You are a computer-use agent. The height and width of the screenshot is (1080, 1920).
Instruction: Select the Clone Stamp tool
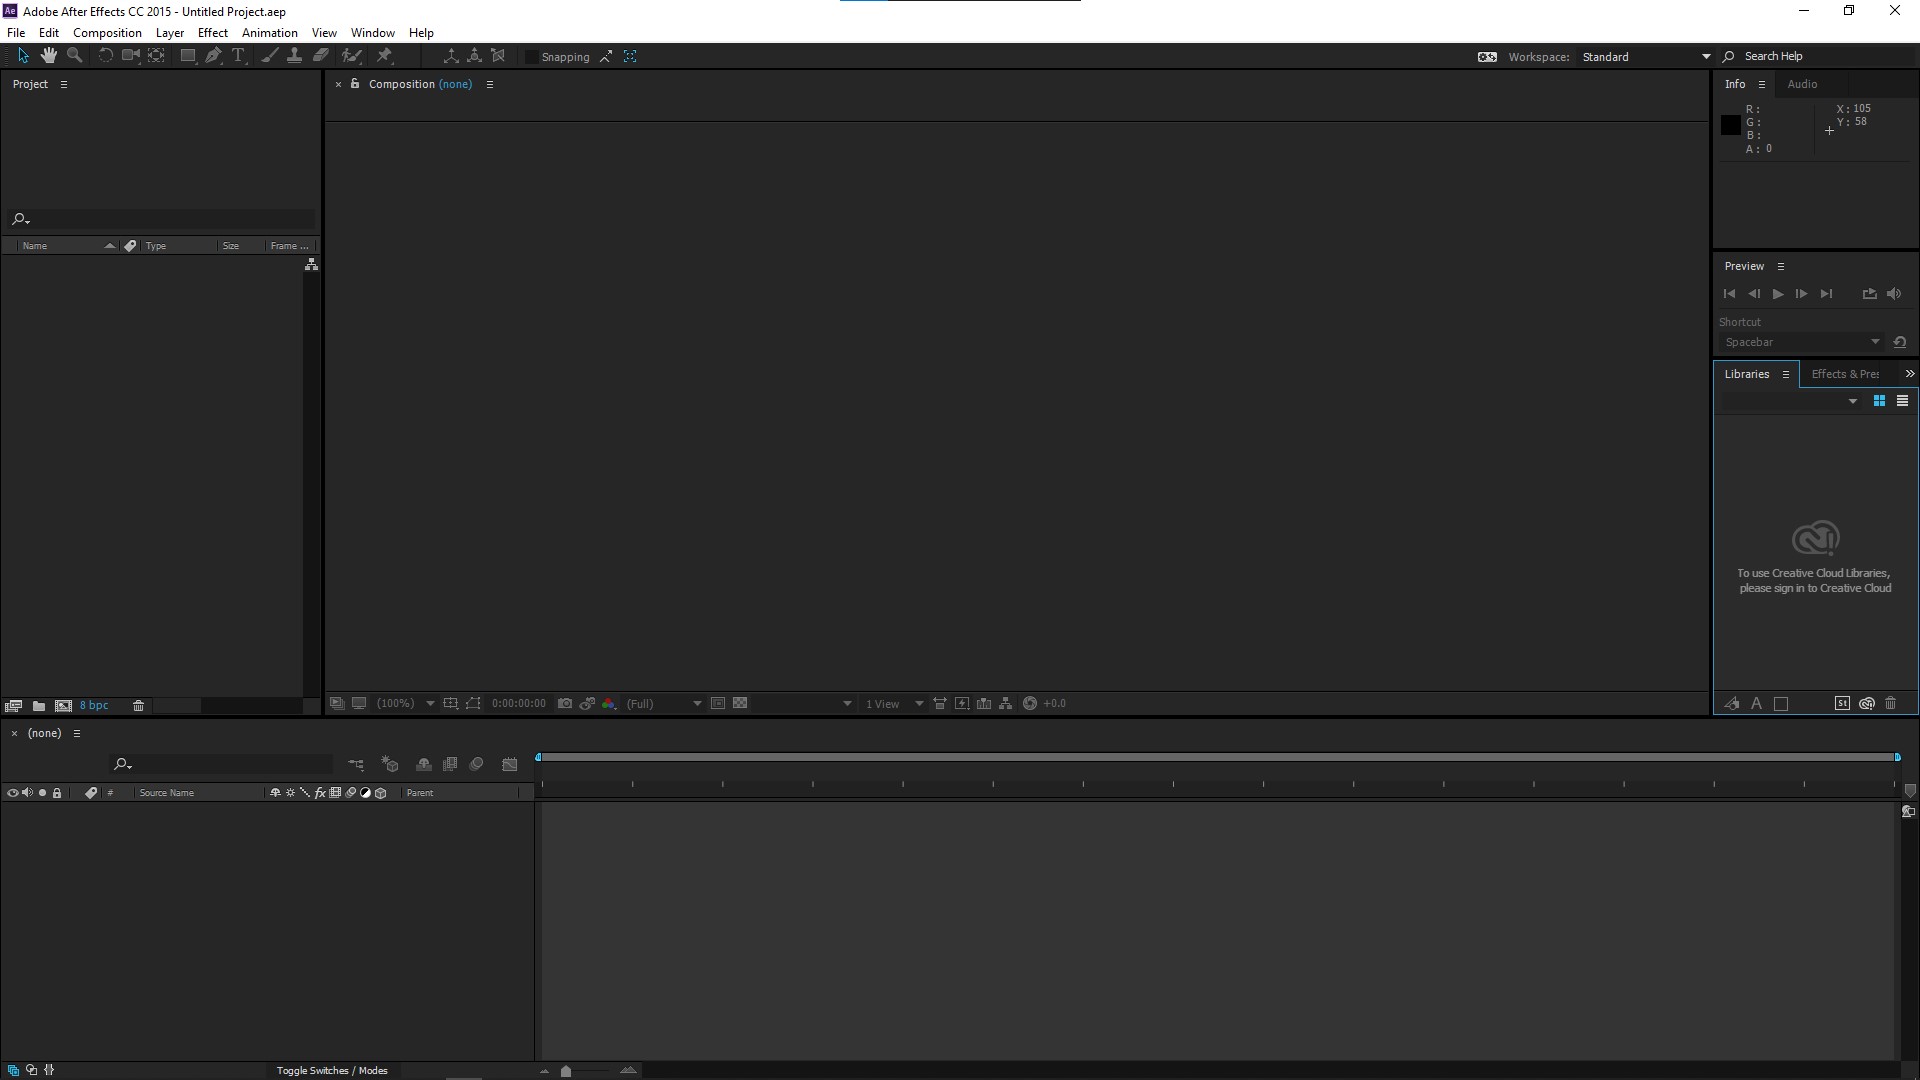pyautogui.click(x=294, y=56)
